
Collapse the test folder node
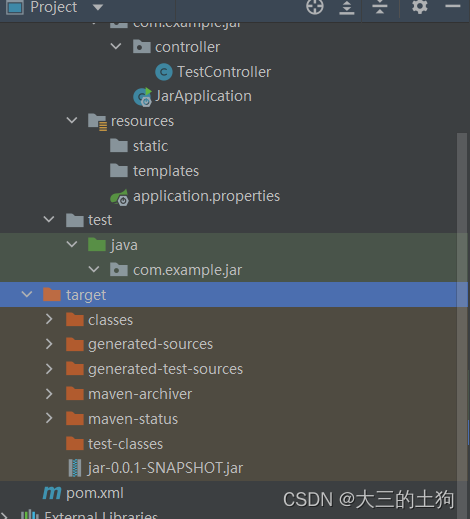[x=49, y=219]
